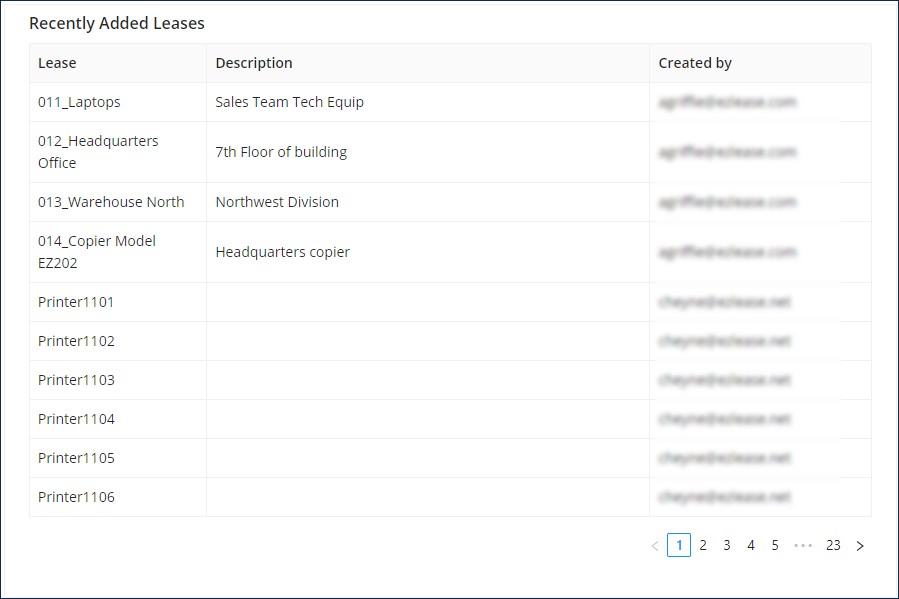Screen dimensions: 899x599
Task: Go to page 4
Action: click(751, 545)
